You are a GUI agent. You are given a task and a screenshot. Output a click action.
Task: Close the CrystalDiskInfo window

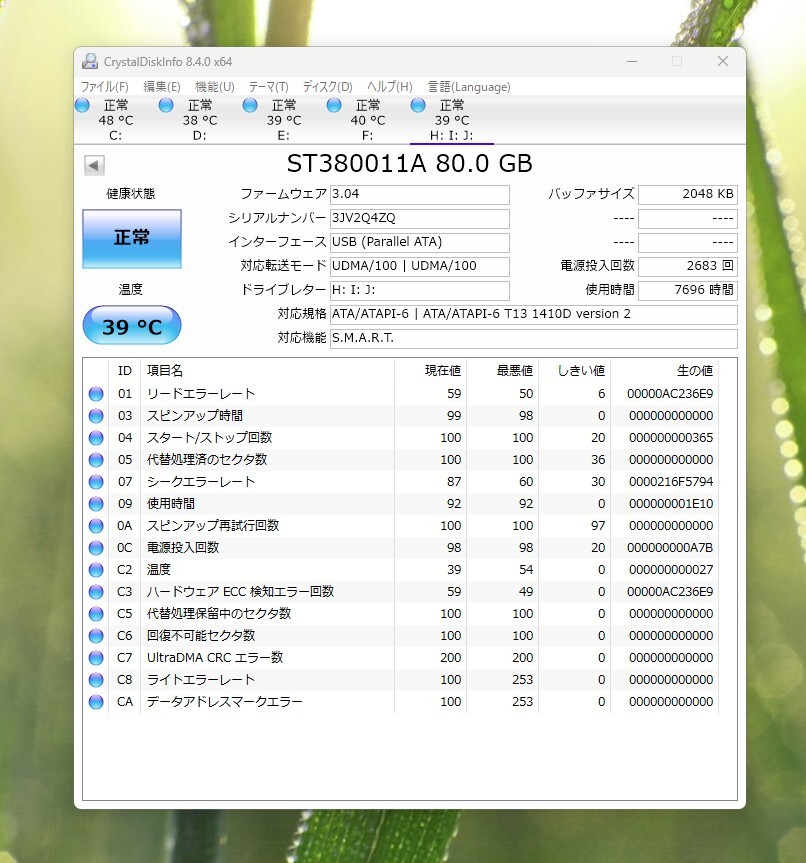723,62
